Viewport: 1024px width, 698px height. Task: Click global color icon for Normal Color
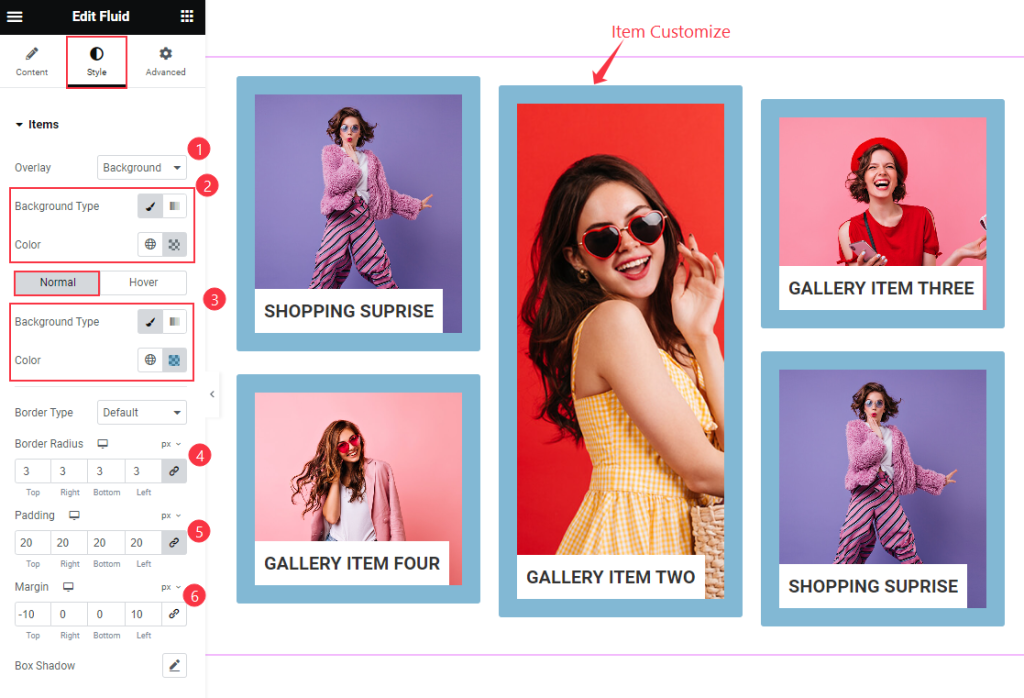click(x=150, y=360)
